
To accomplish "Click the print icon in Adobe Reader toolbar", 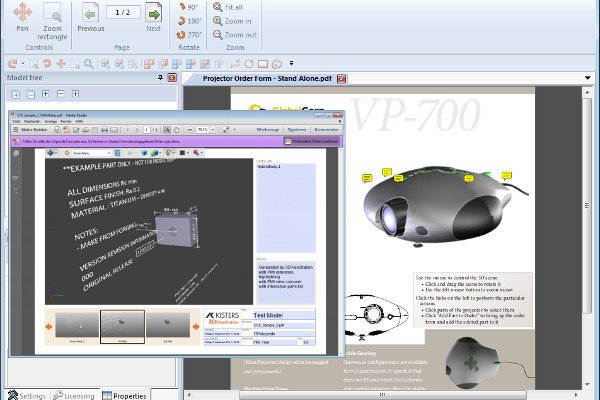I will point(104,130).
